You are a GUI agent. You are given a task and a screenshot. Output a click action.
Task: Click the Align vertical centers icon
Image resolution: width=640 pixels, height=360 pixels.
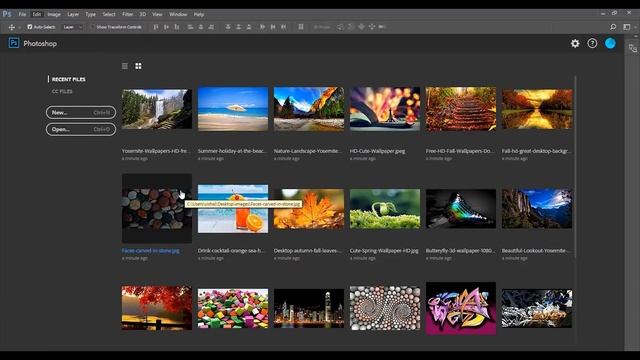pyautogui.click(x=166, y=27)
